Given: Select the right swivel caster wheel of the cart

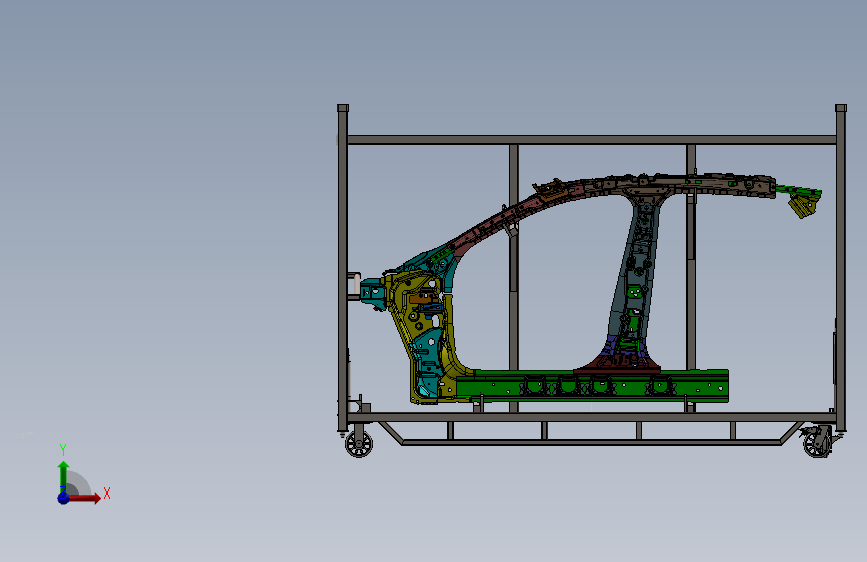Looking at the screenshot, I should coord(818,444).
